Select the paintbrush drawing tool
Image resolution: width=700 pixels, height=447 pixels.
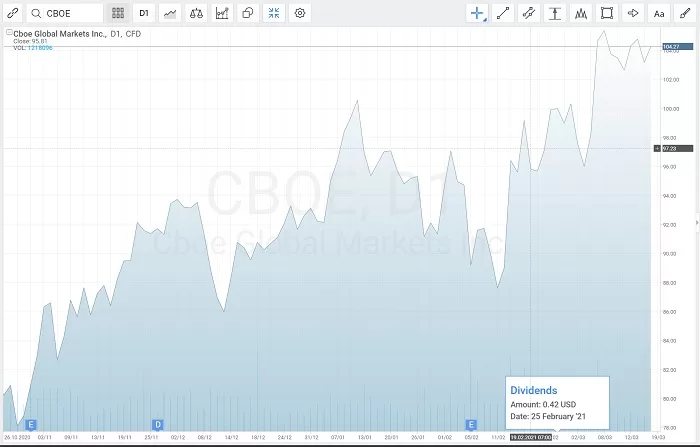[x=685, y=13]
